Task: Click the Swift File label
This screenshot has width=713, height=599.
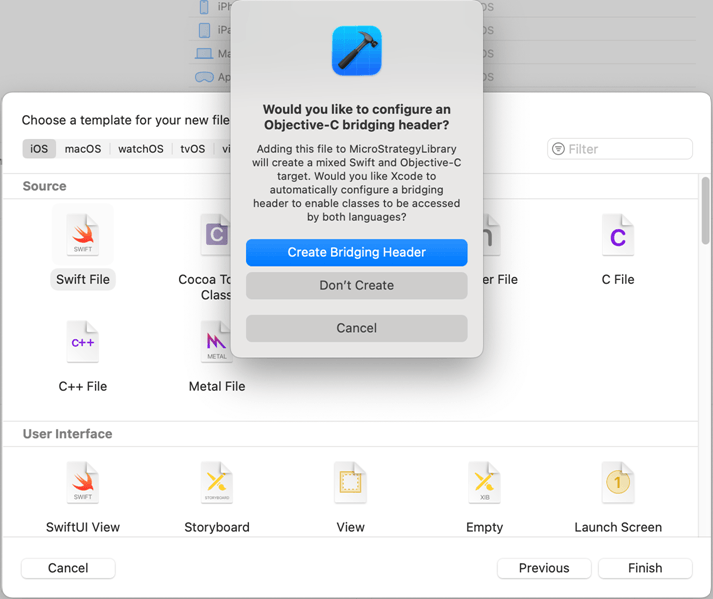Action: click(83, 279)
